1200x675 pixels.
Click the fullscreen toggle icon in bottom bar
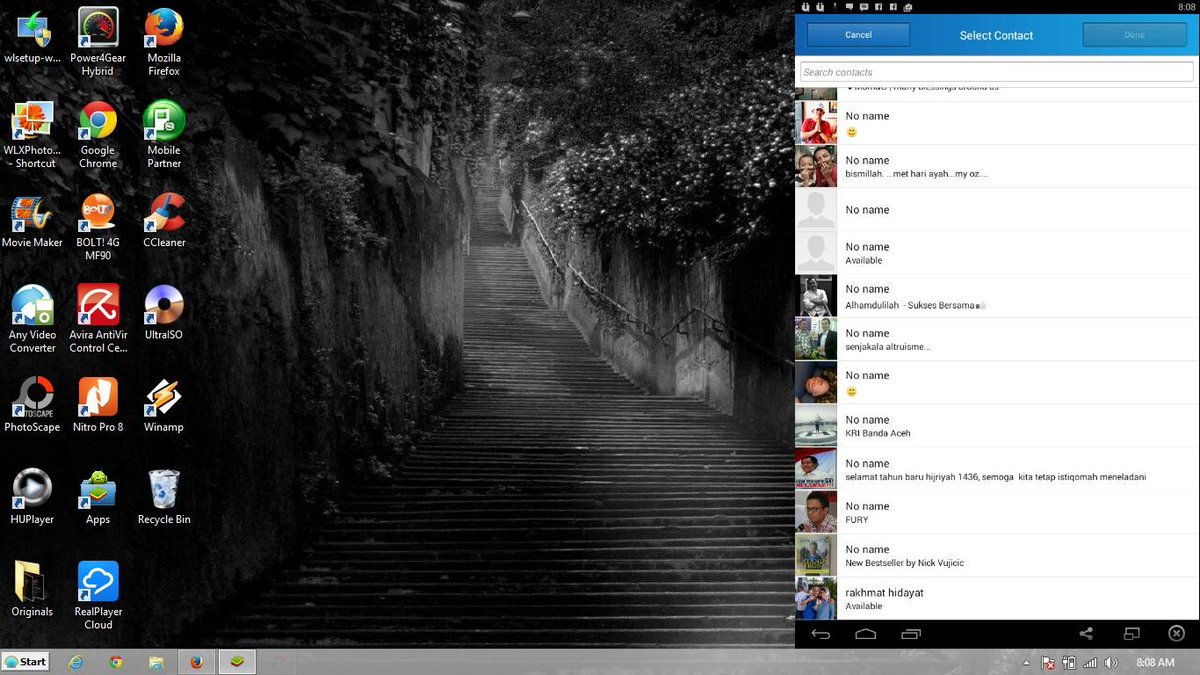click(1131, 634)
